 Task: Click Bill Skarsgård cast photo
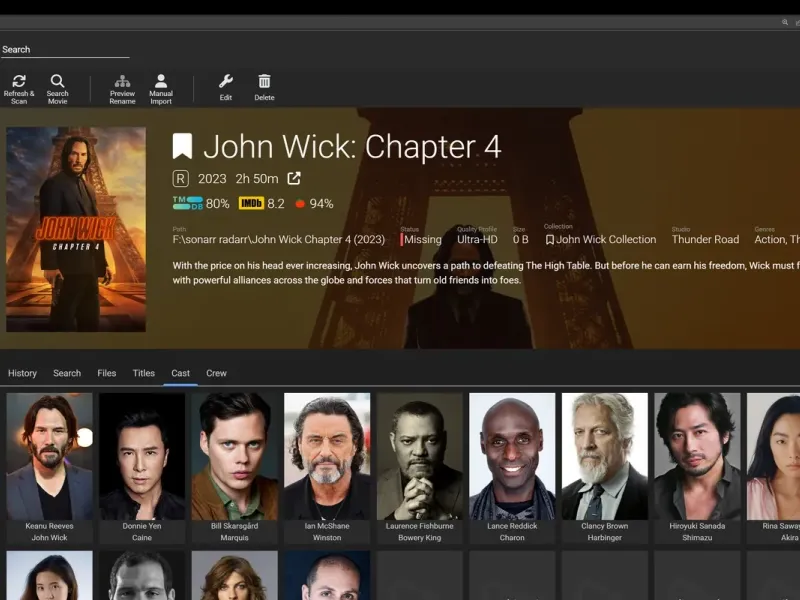[x=235, y=456]
